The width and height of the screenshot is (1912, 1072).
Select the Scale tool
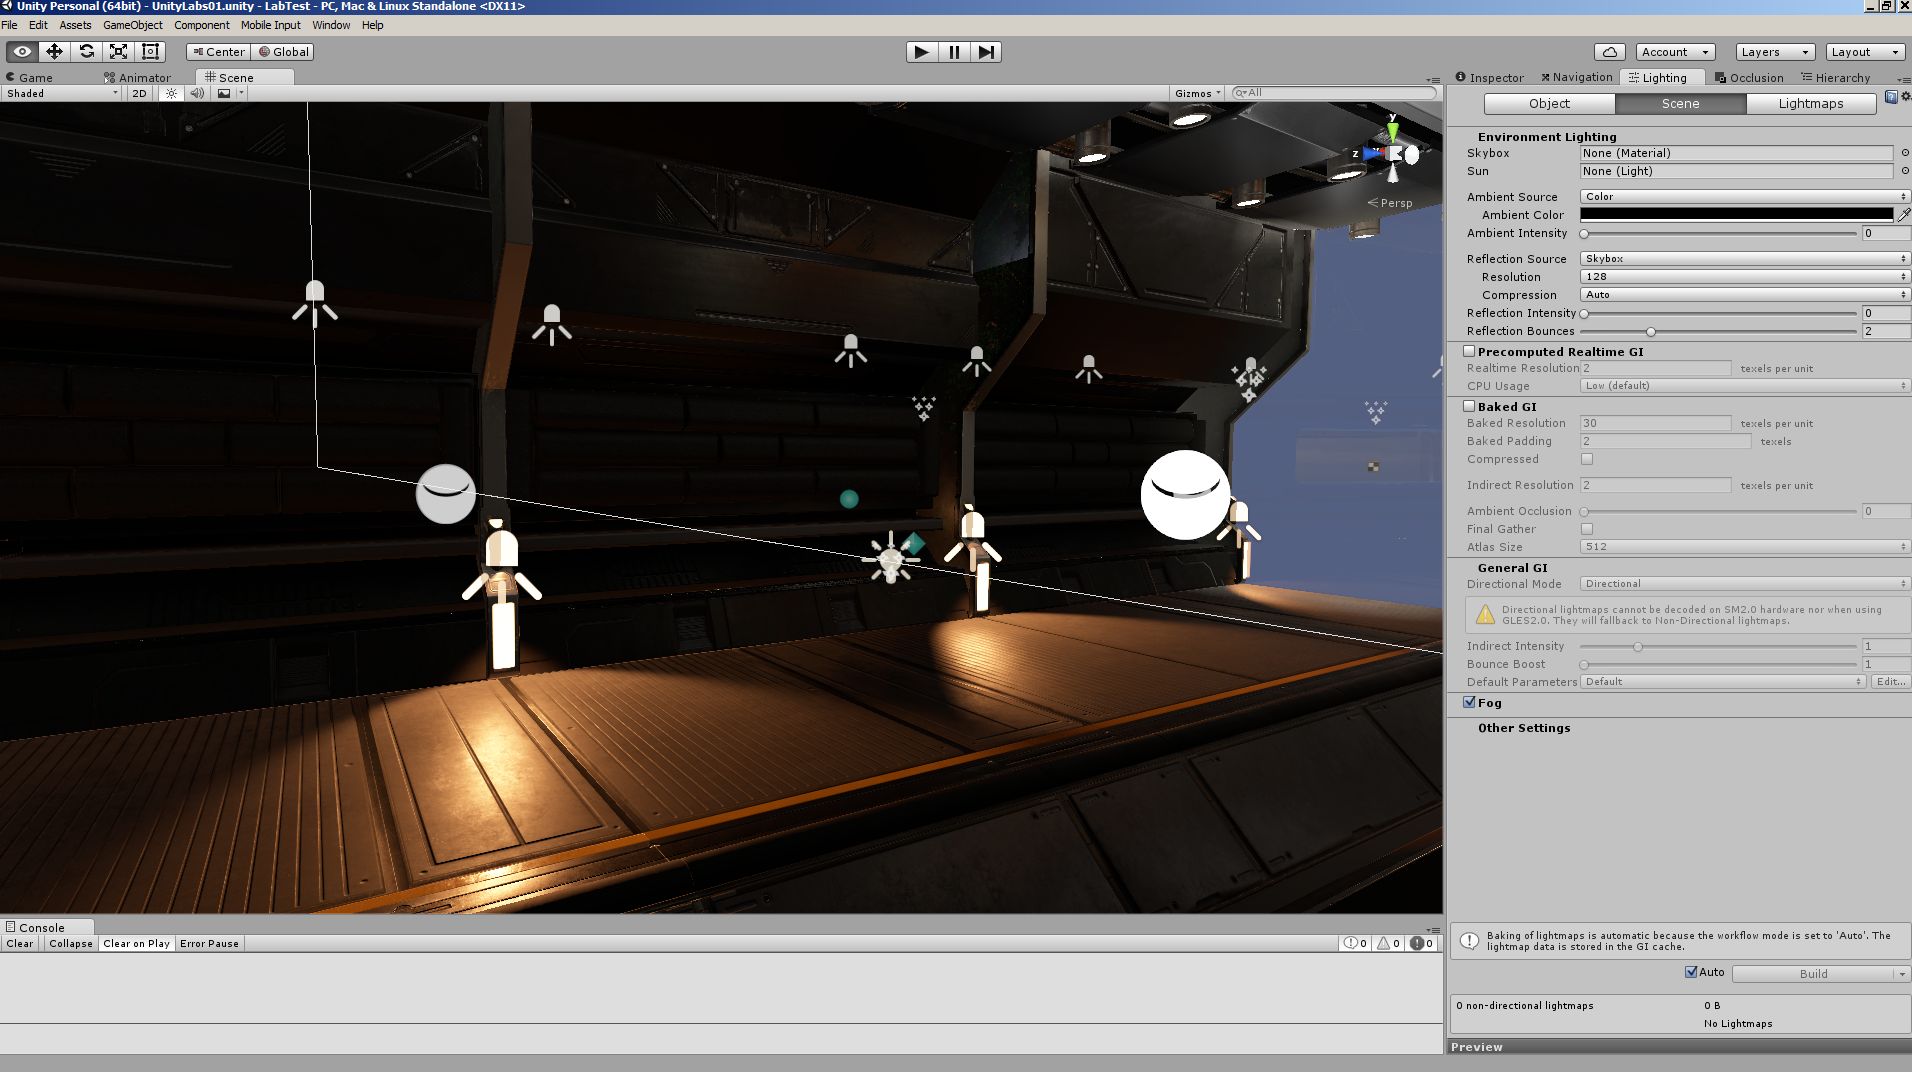coord(117,51)
